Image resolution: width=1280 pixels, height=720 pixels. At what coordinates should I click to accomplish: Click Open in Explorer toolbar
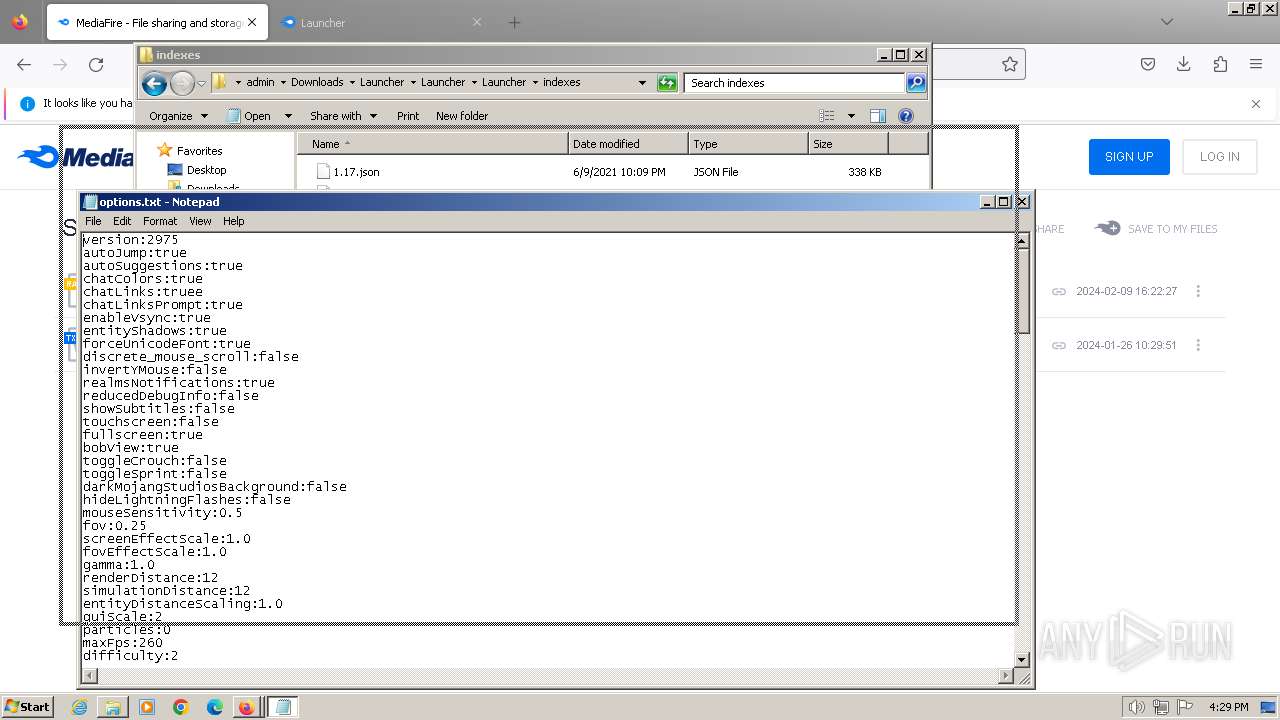pyautogui.click(x=249, y=116)
